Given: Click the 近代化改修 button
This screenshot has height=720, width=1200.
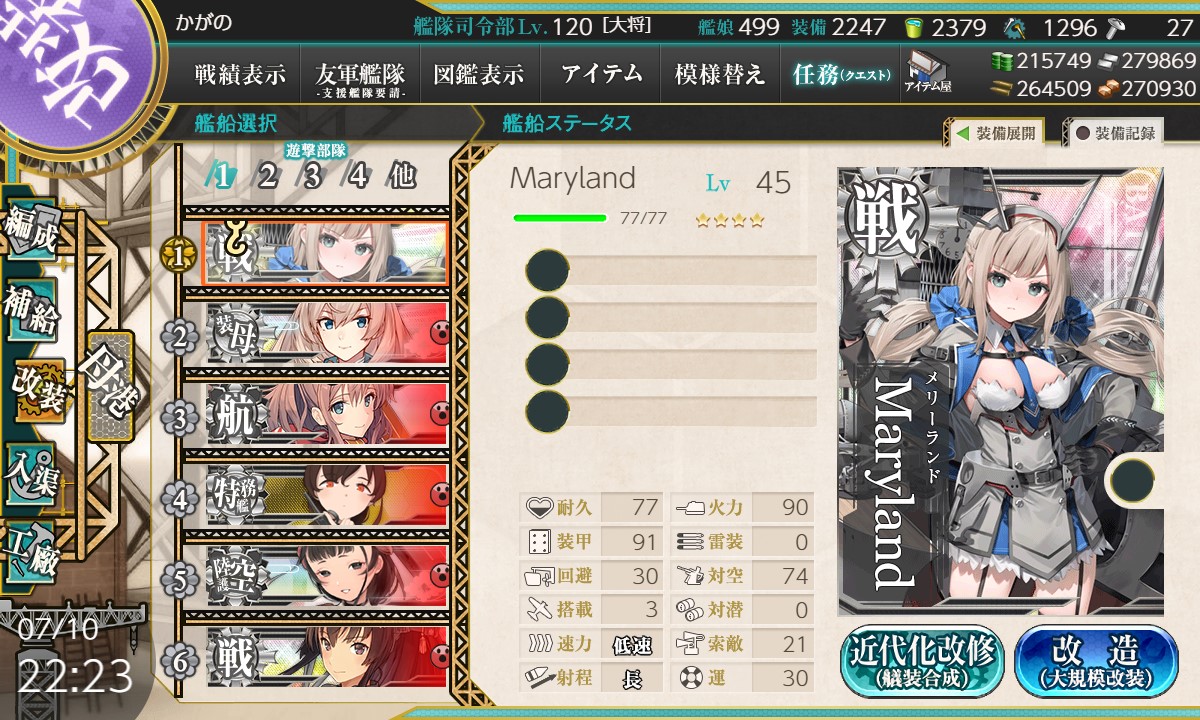Looking at the screenshot, I should click(923, 662).
